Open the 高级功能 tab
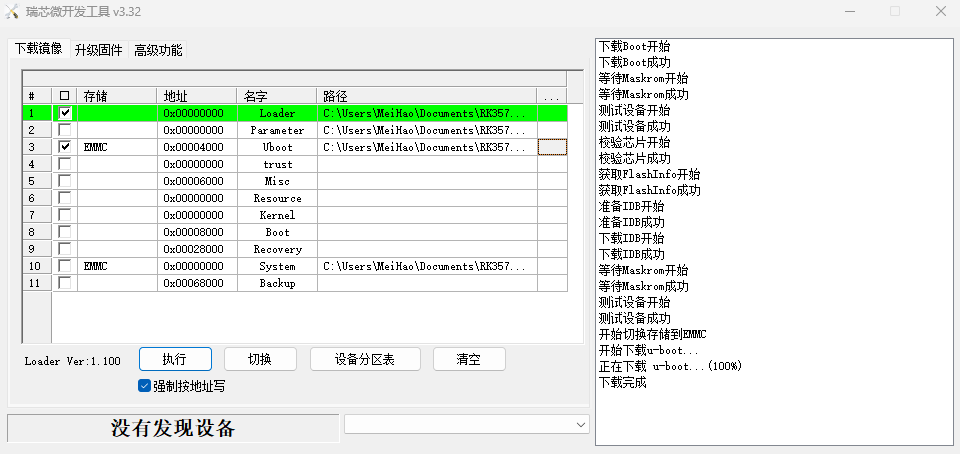 (158, 50)
